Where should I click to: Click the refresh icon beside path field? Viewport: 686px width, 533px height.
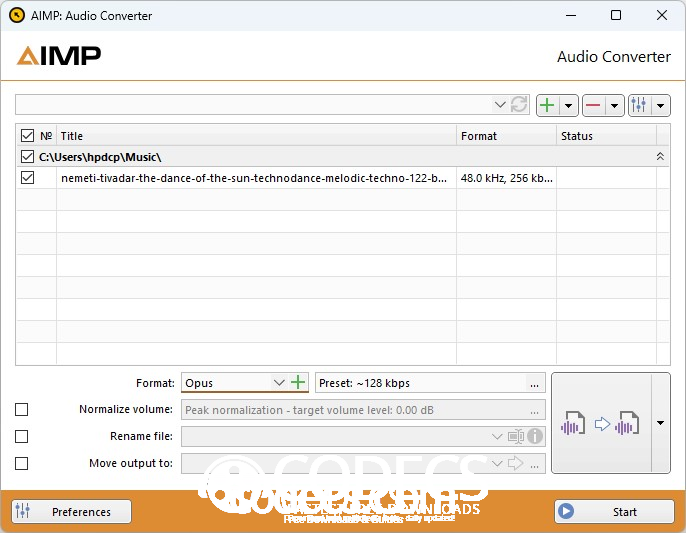click(519, 105)
